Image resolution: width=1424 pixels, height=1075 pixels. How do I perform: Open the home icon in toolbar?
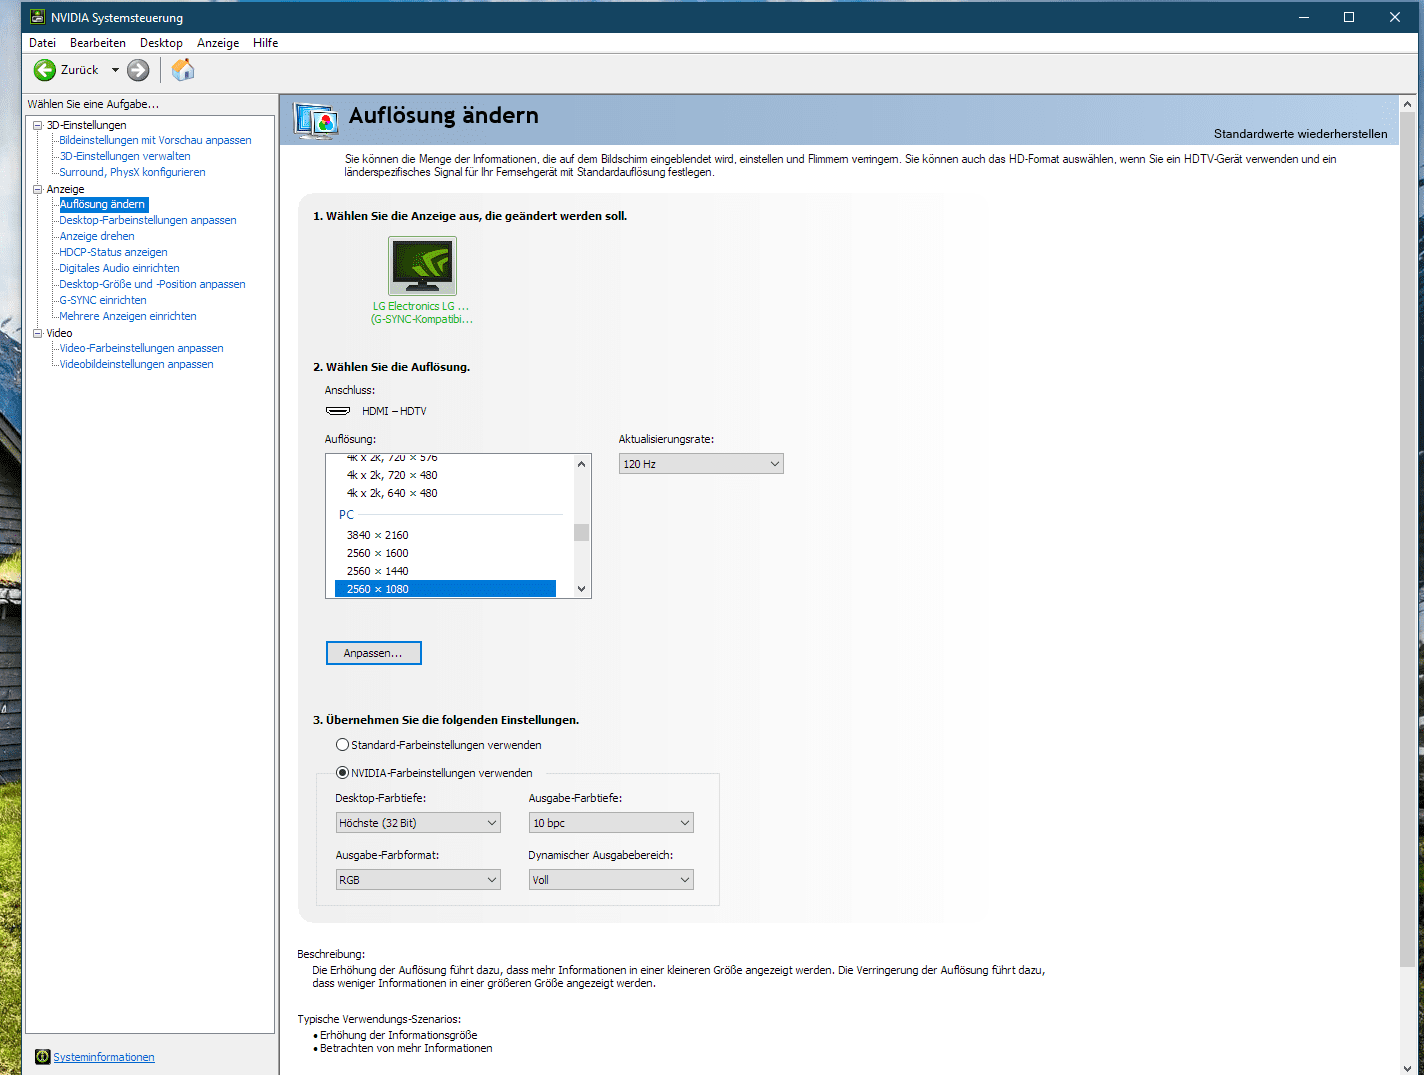183,69
